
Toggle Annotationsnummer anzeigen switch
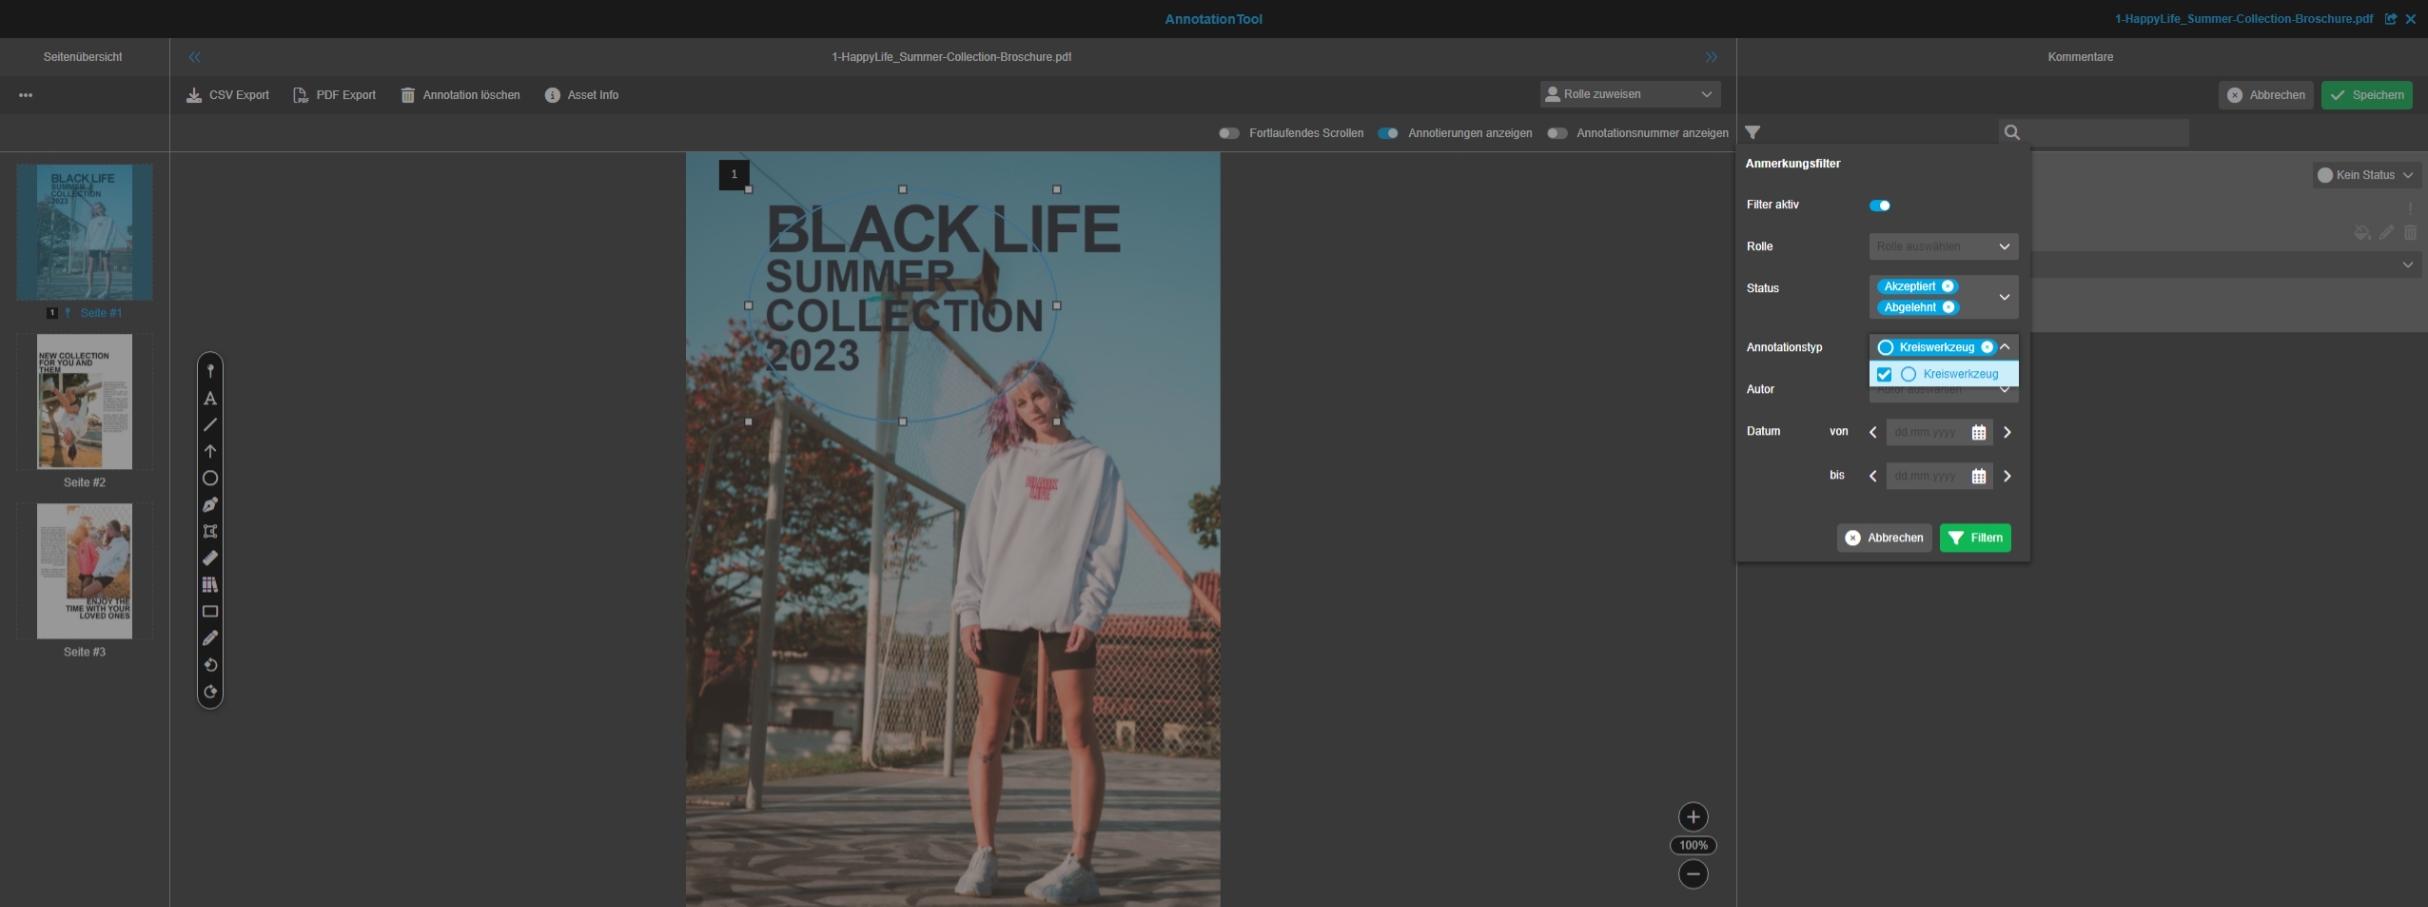[x=1556, y=133]
